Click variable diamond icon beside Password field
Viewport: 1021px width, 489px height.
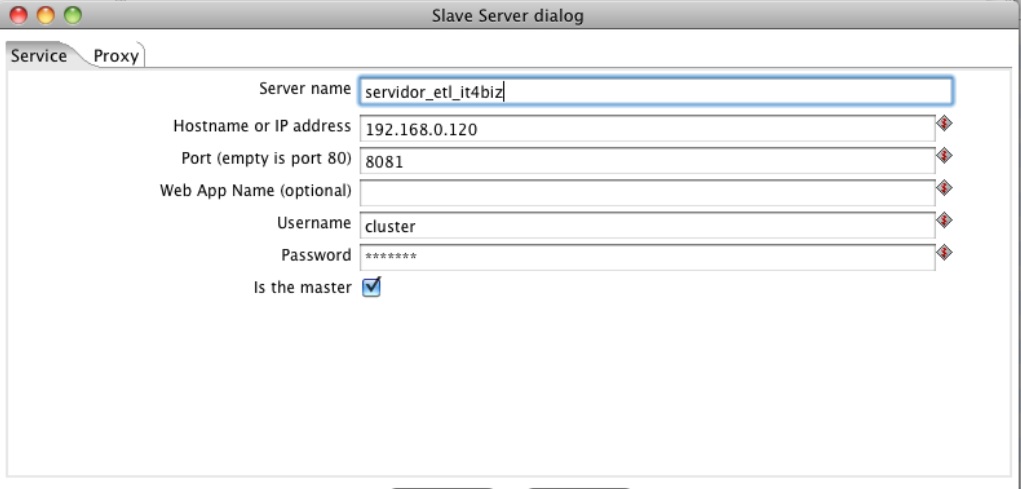[x=942, y=252]
